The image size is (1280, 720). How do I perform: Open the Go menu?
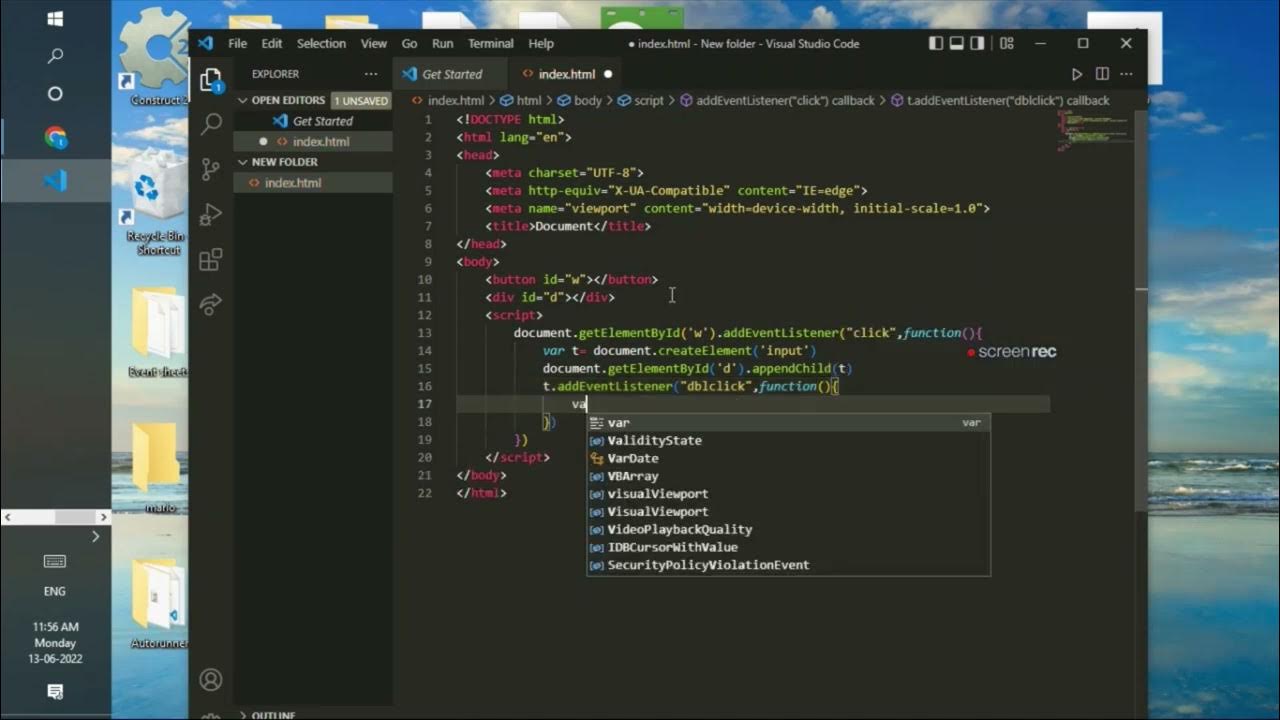(x=409, y=43)
